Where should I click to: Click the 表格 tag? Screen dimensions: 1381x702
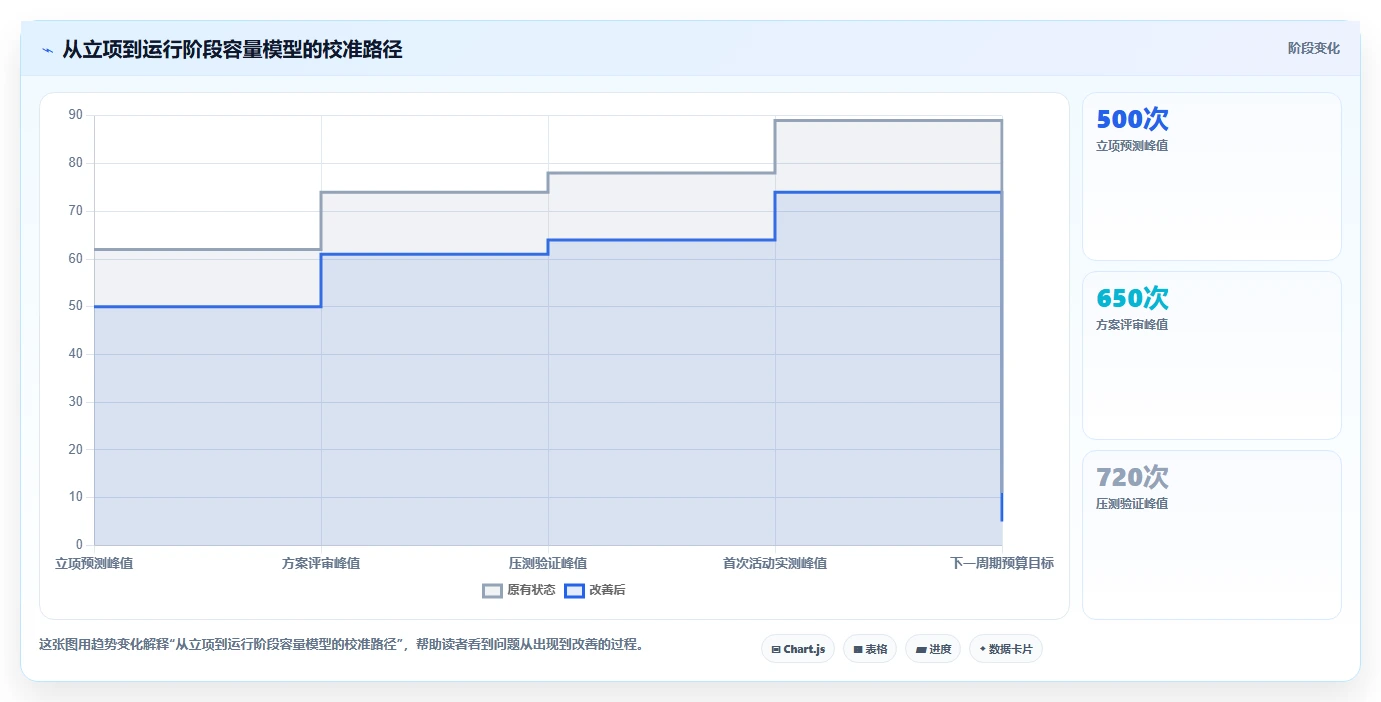click(x=870, y=649)
